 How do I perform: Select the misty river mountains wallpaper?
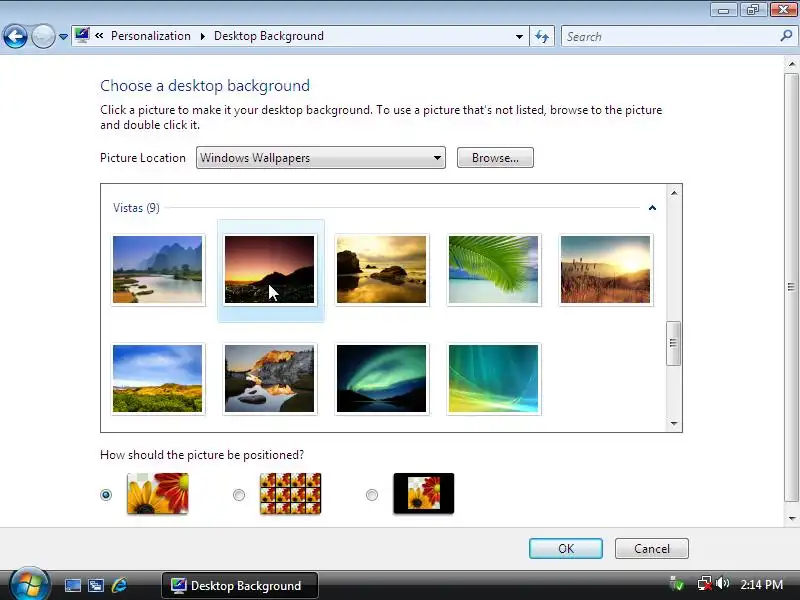[158, 269]
